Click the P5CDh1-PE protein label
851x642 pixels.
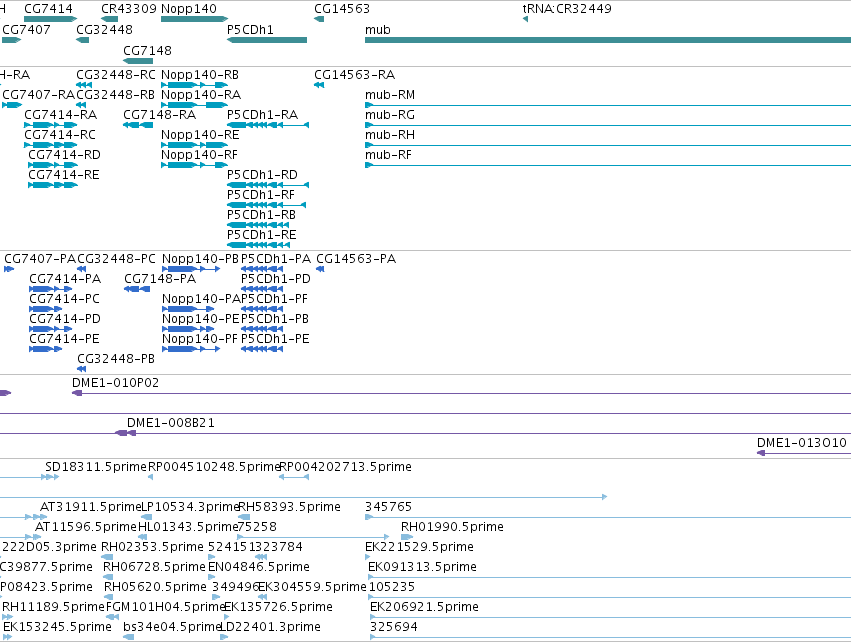pos(275,339)
